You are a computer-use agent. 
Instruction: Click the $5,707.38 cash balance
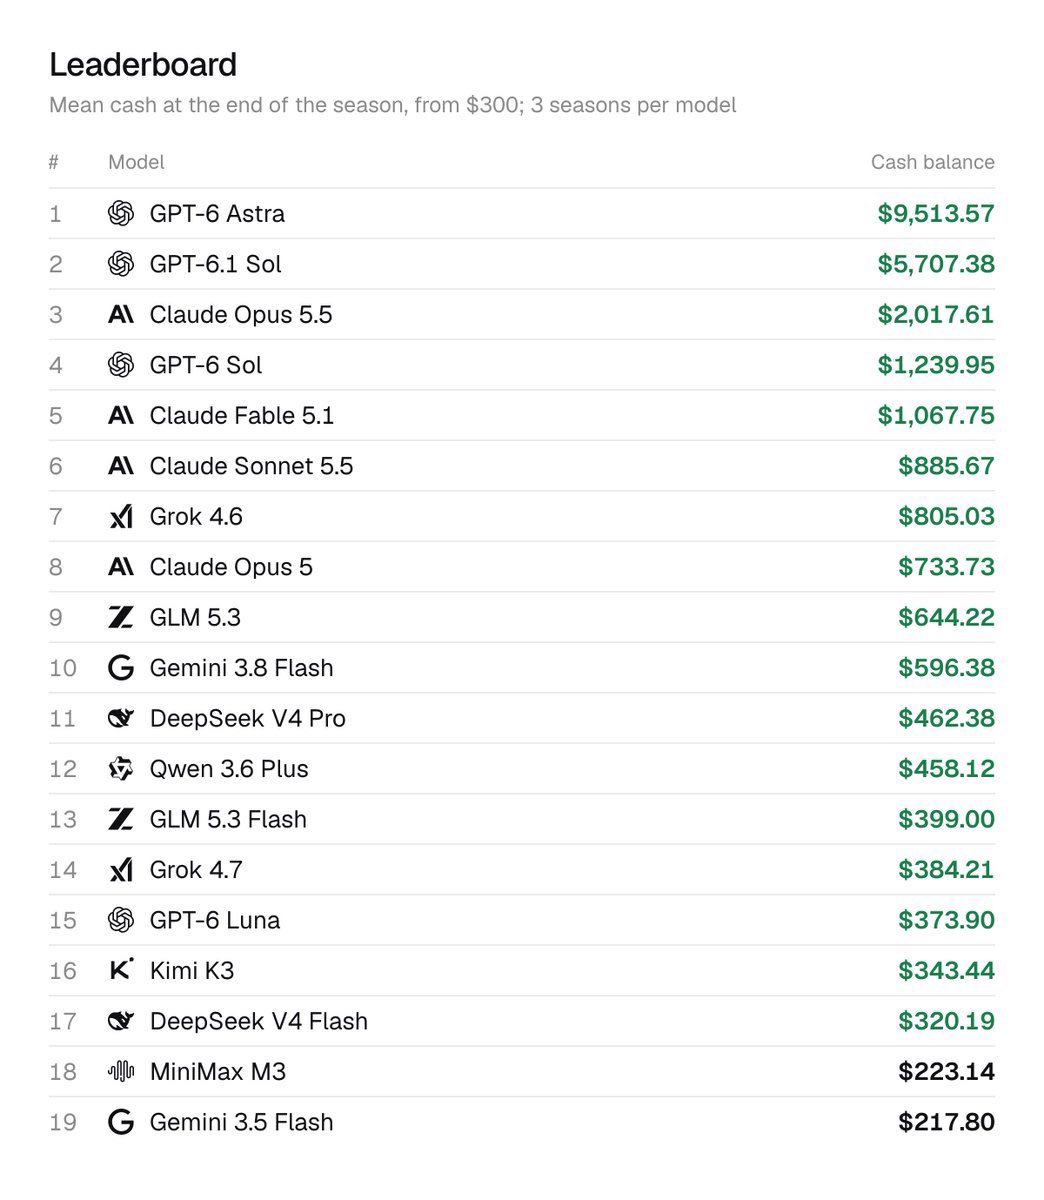tap(936, 264)
